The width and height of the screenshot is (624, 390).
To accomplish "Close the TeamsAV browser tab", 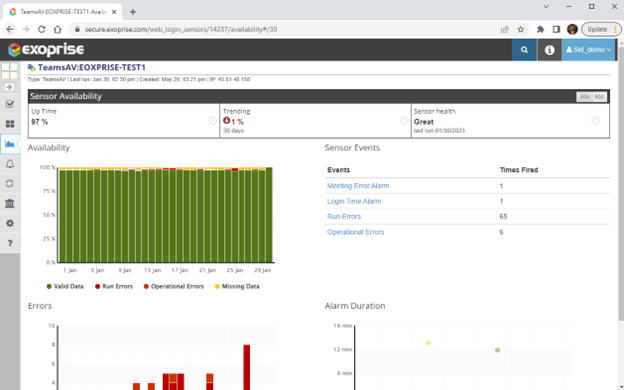I will point(114,12).
